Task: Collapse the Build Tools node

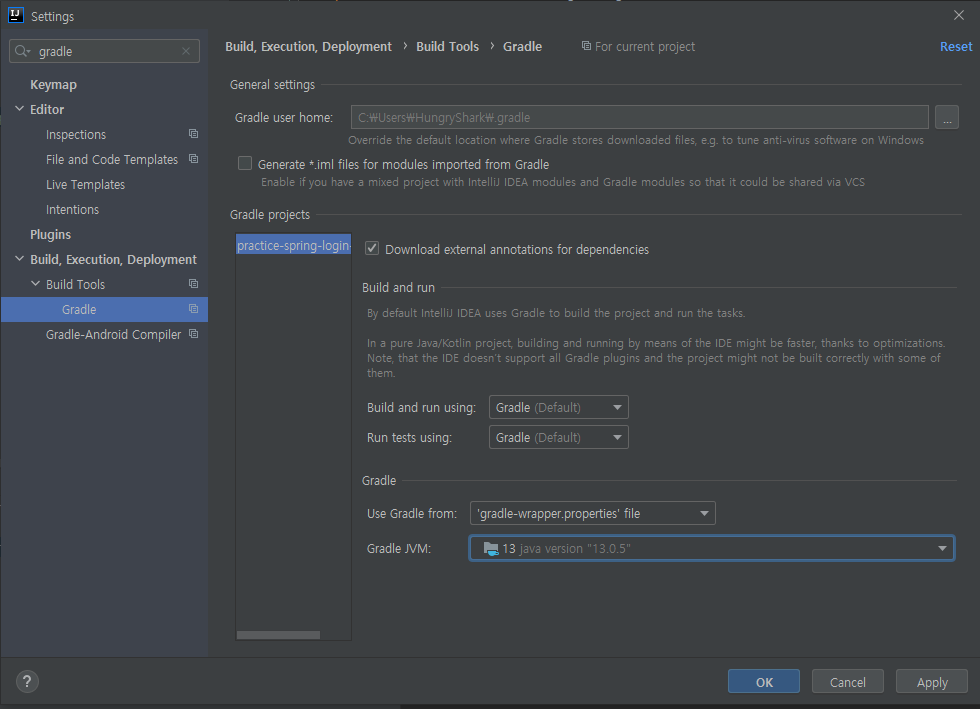Action: pos(36,284)
